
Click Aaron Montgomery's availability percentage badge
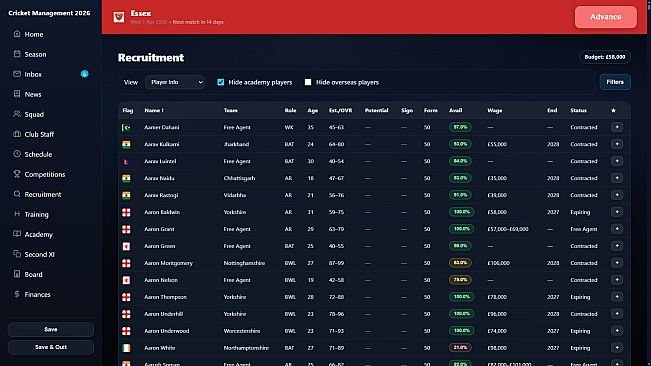coord(460,263)
